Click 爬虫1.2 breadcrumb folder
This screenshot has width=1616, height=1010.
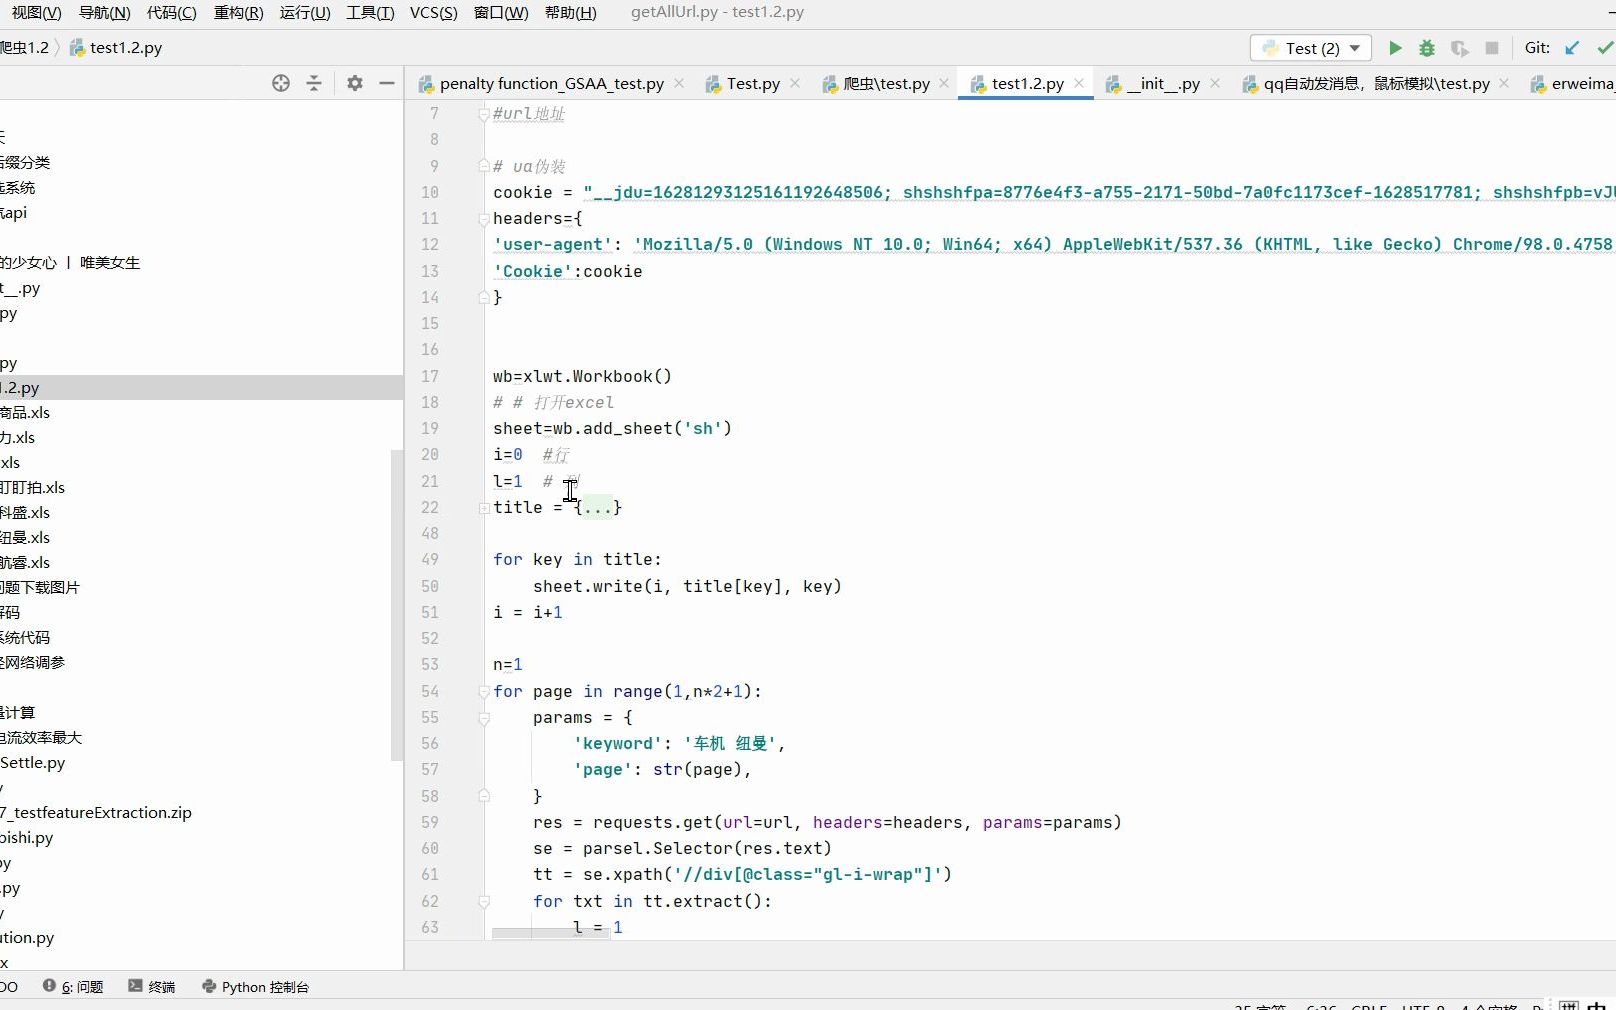pyautogui.click(x=24, y=47)
